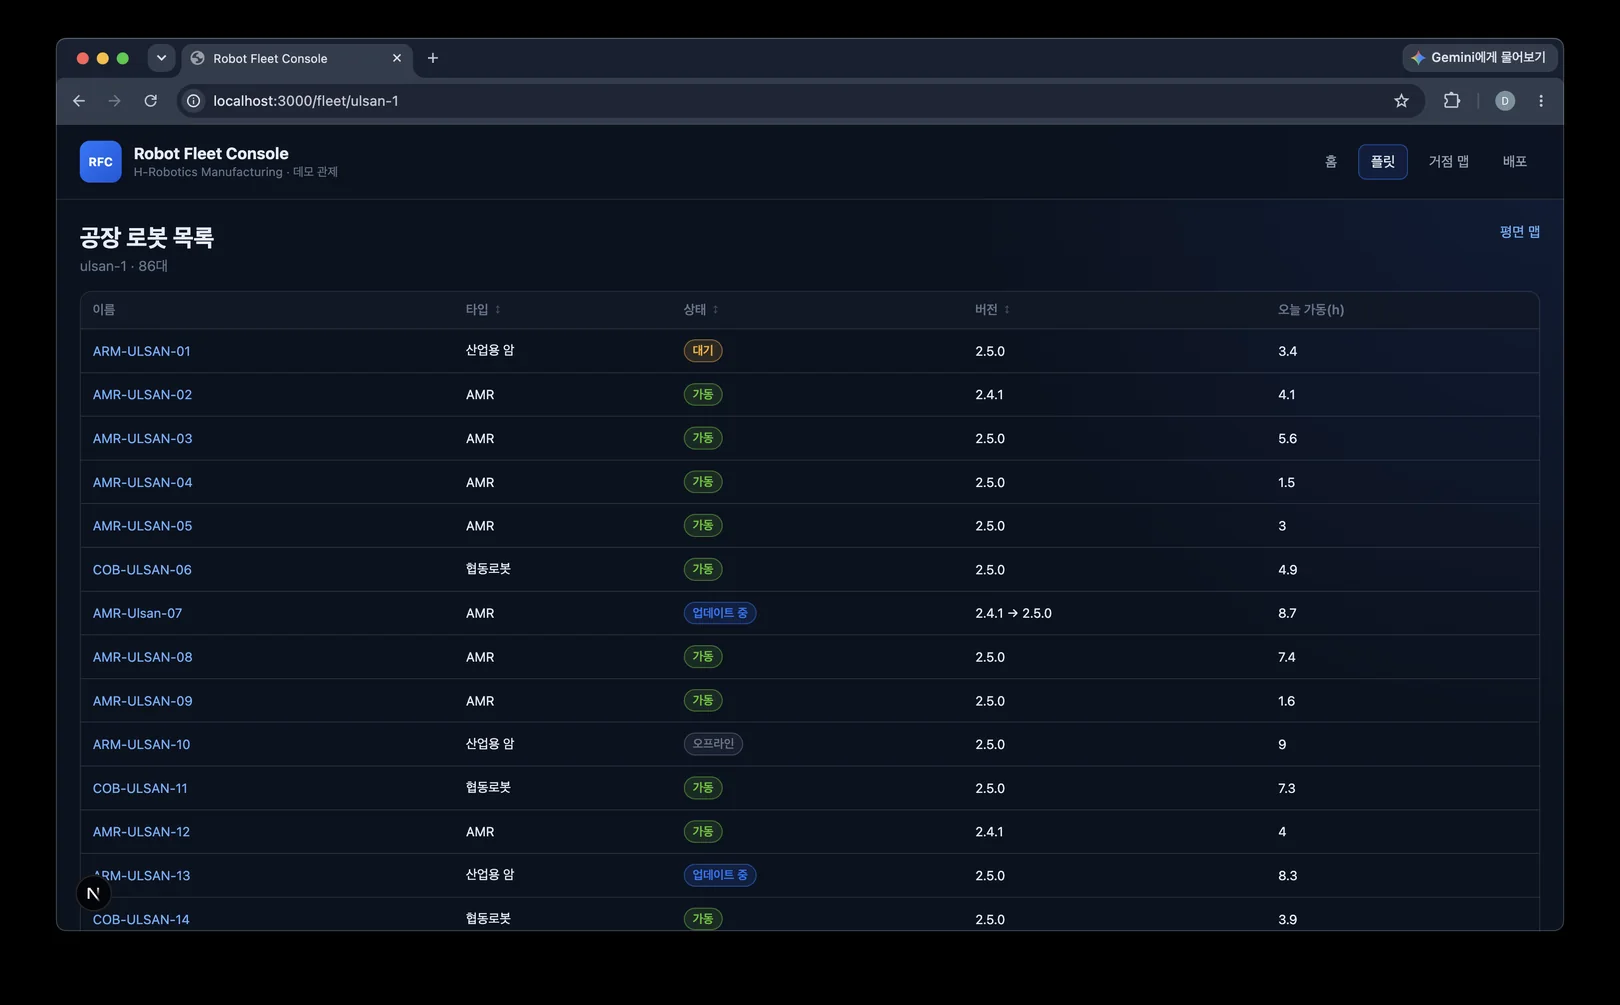Open the Next.js dev tools N badge
The image size is (1620, 1005).
[93, 893]
